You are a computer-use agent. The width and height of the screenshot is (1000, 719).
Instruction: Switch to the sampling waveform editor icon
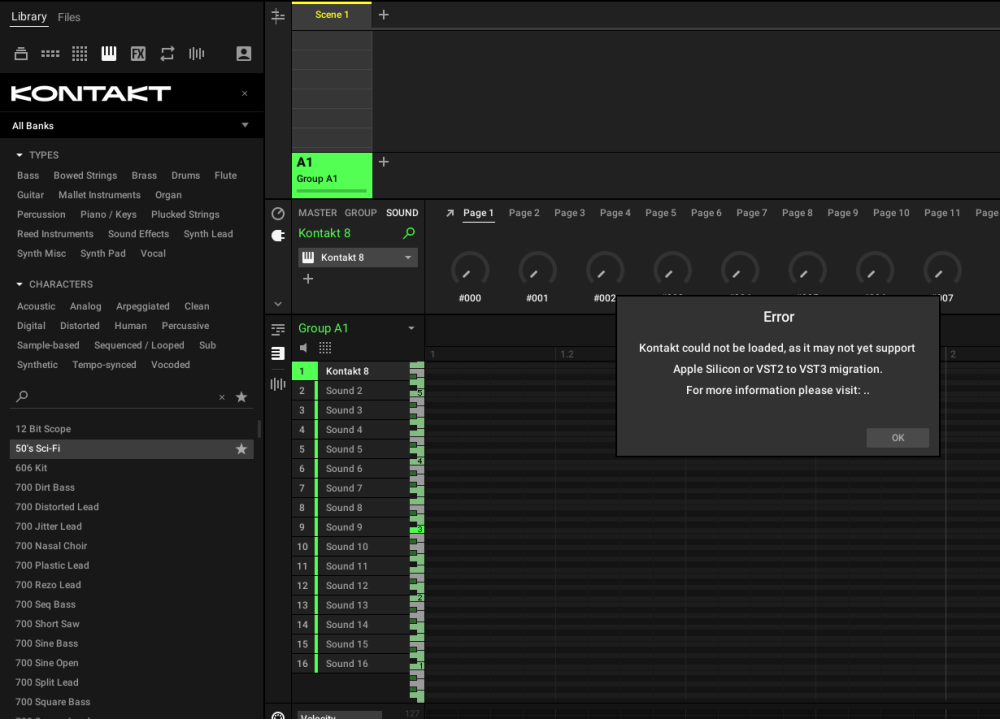278,384
